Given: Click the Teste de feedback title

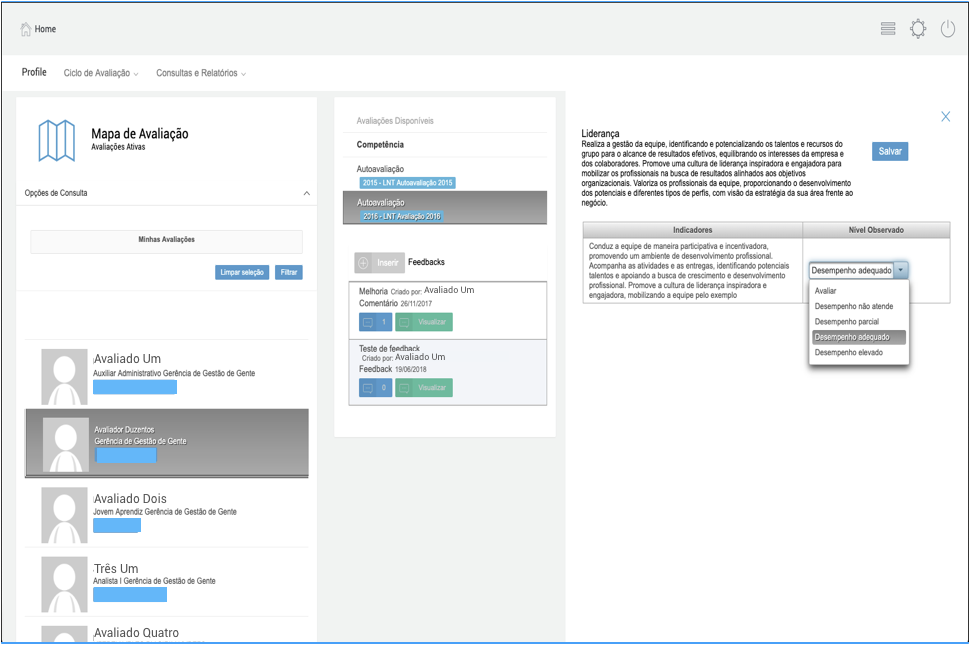Looking at the screenshot, I should tap(389, 349).
